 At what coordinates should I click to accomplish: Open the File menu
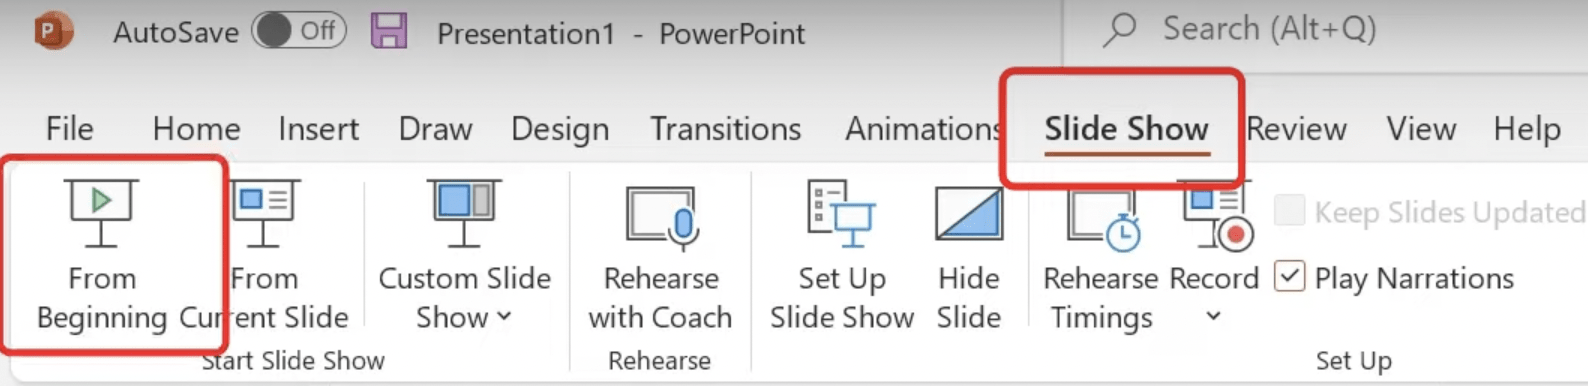[70, 129]
